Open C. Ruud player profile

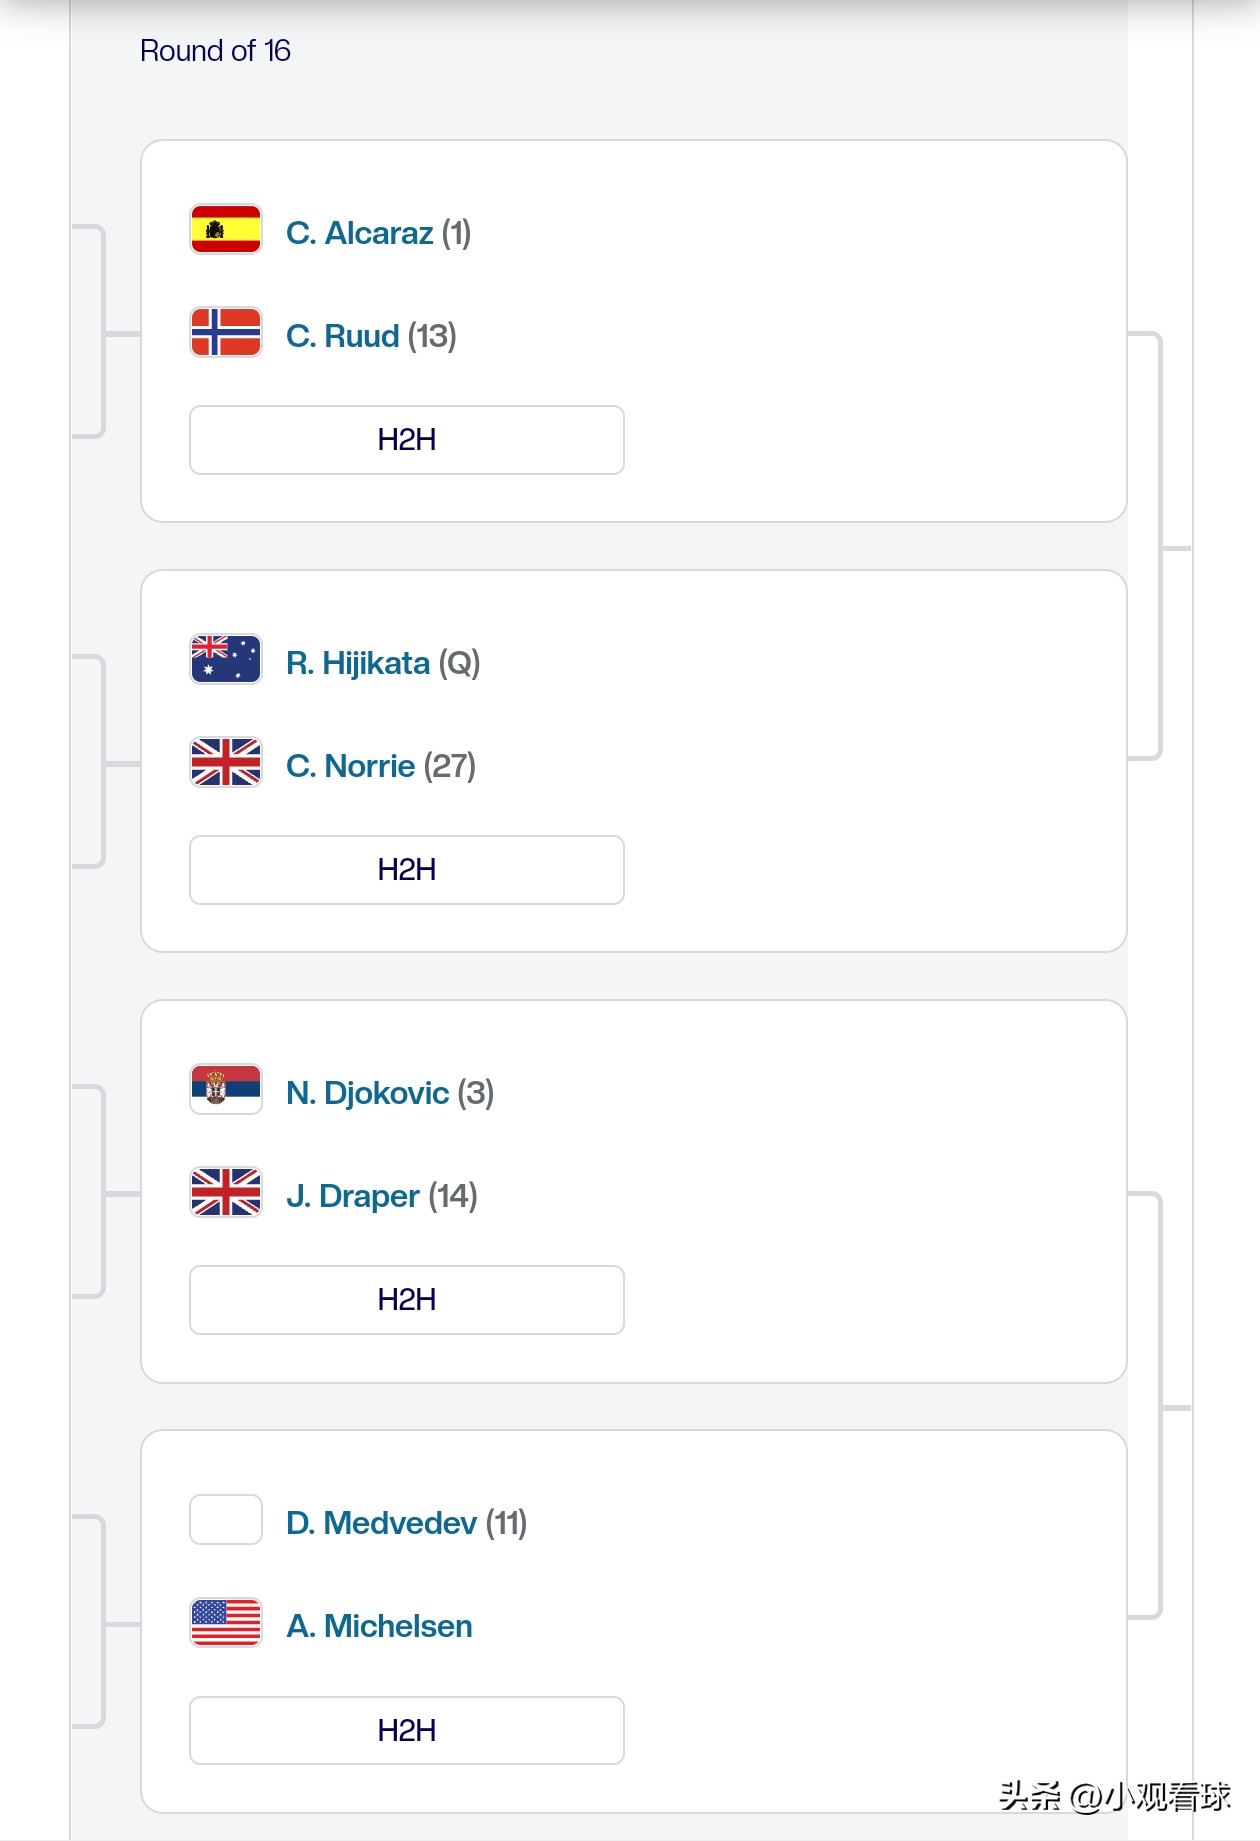pos(342,336)
